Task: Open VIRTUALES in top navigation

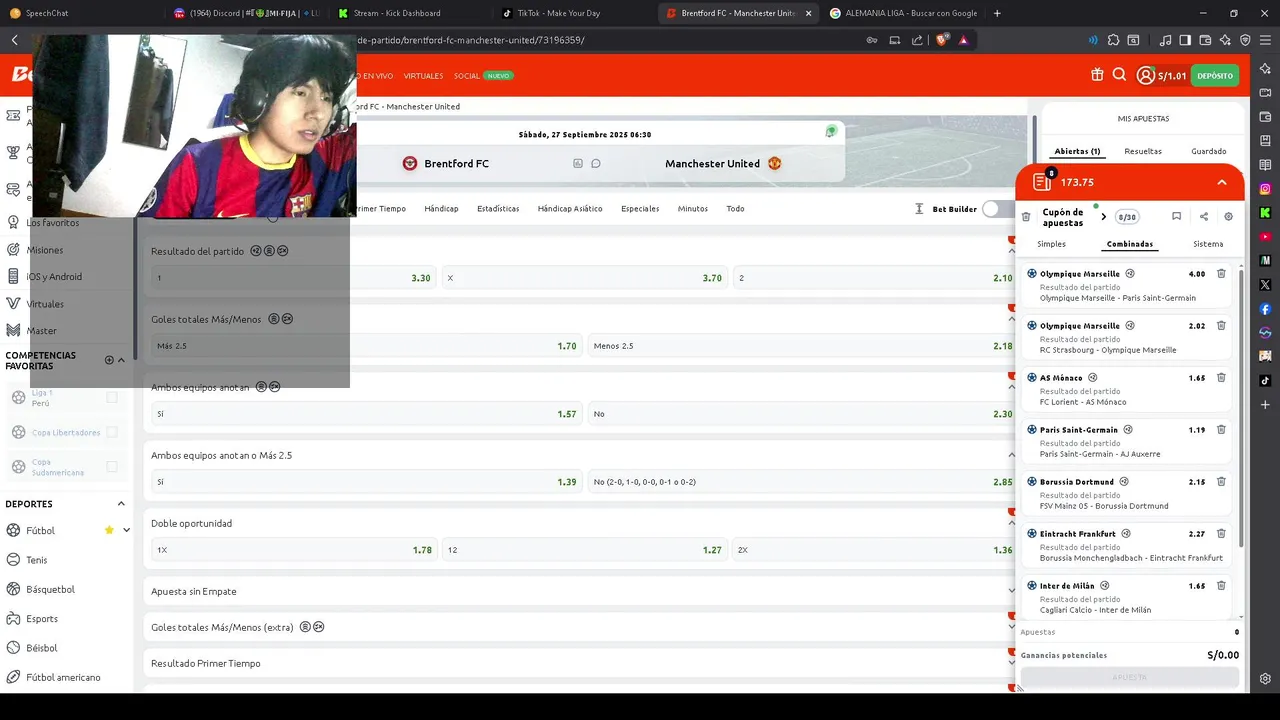Action: pyautogui.click(x=423, y=76)
